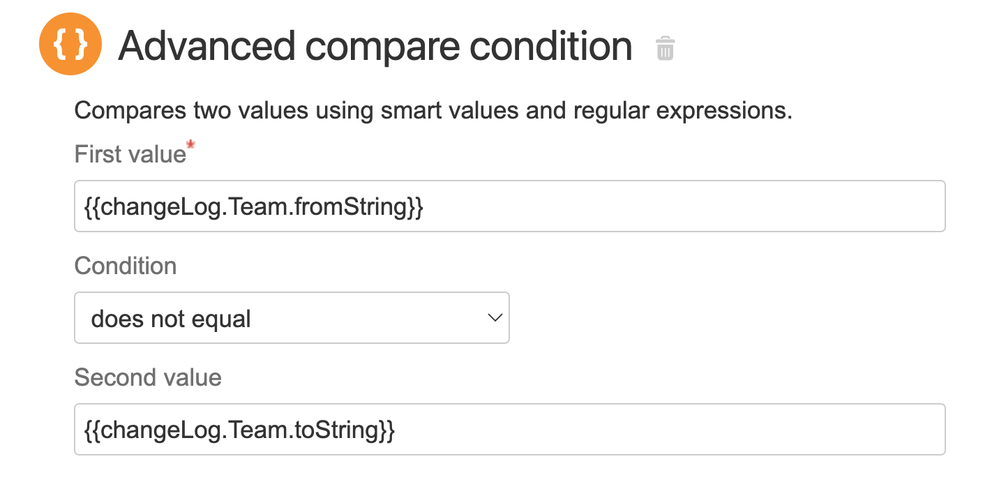This screenshot has height=491, width=999.
Task: Focus the Second value input field
Action: pyautogui.click(x=510, y=429)
